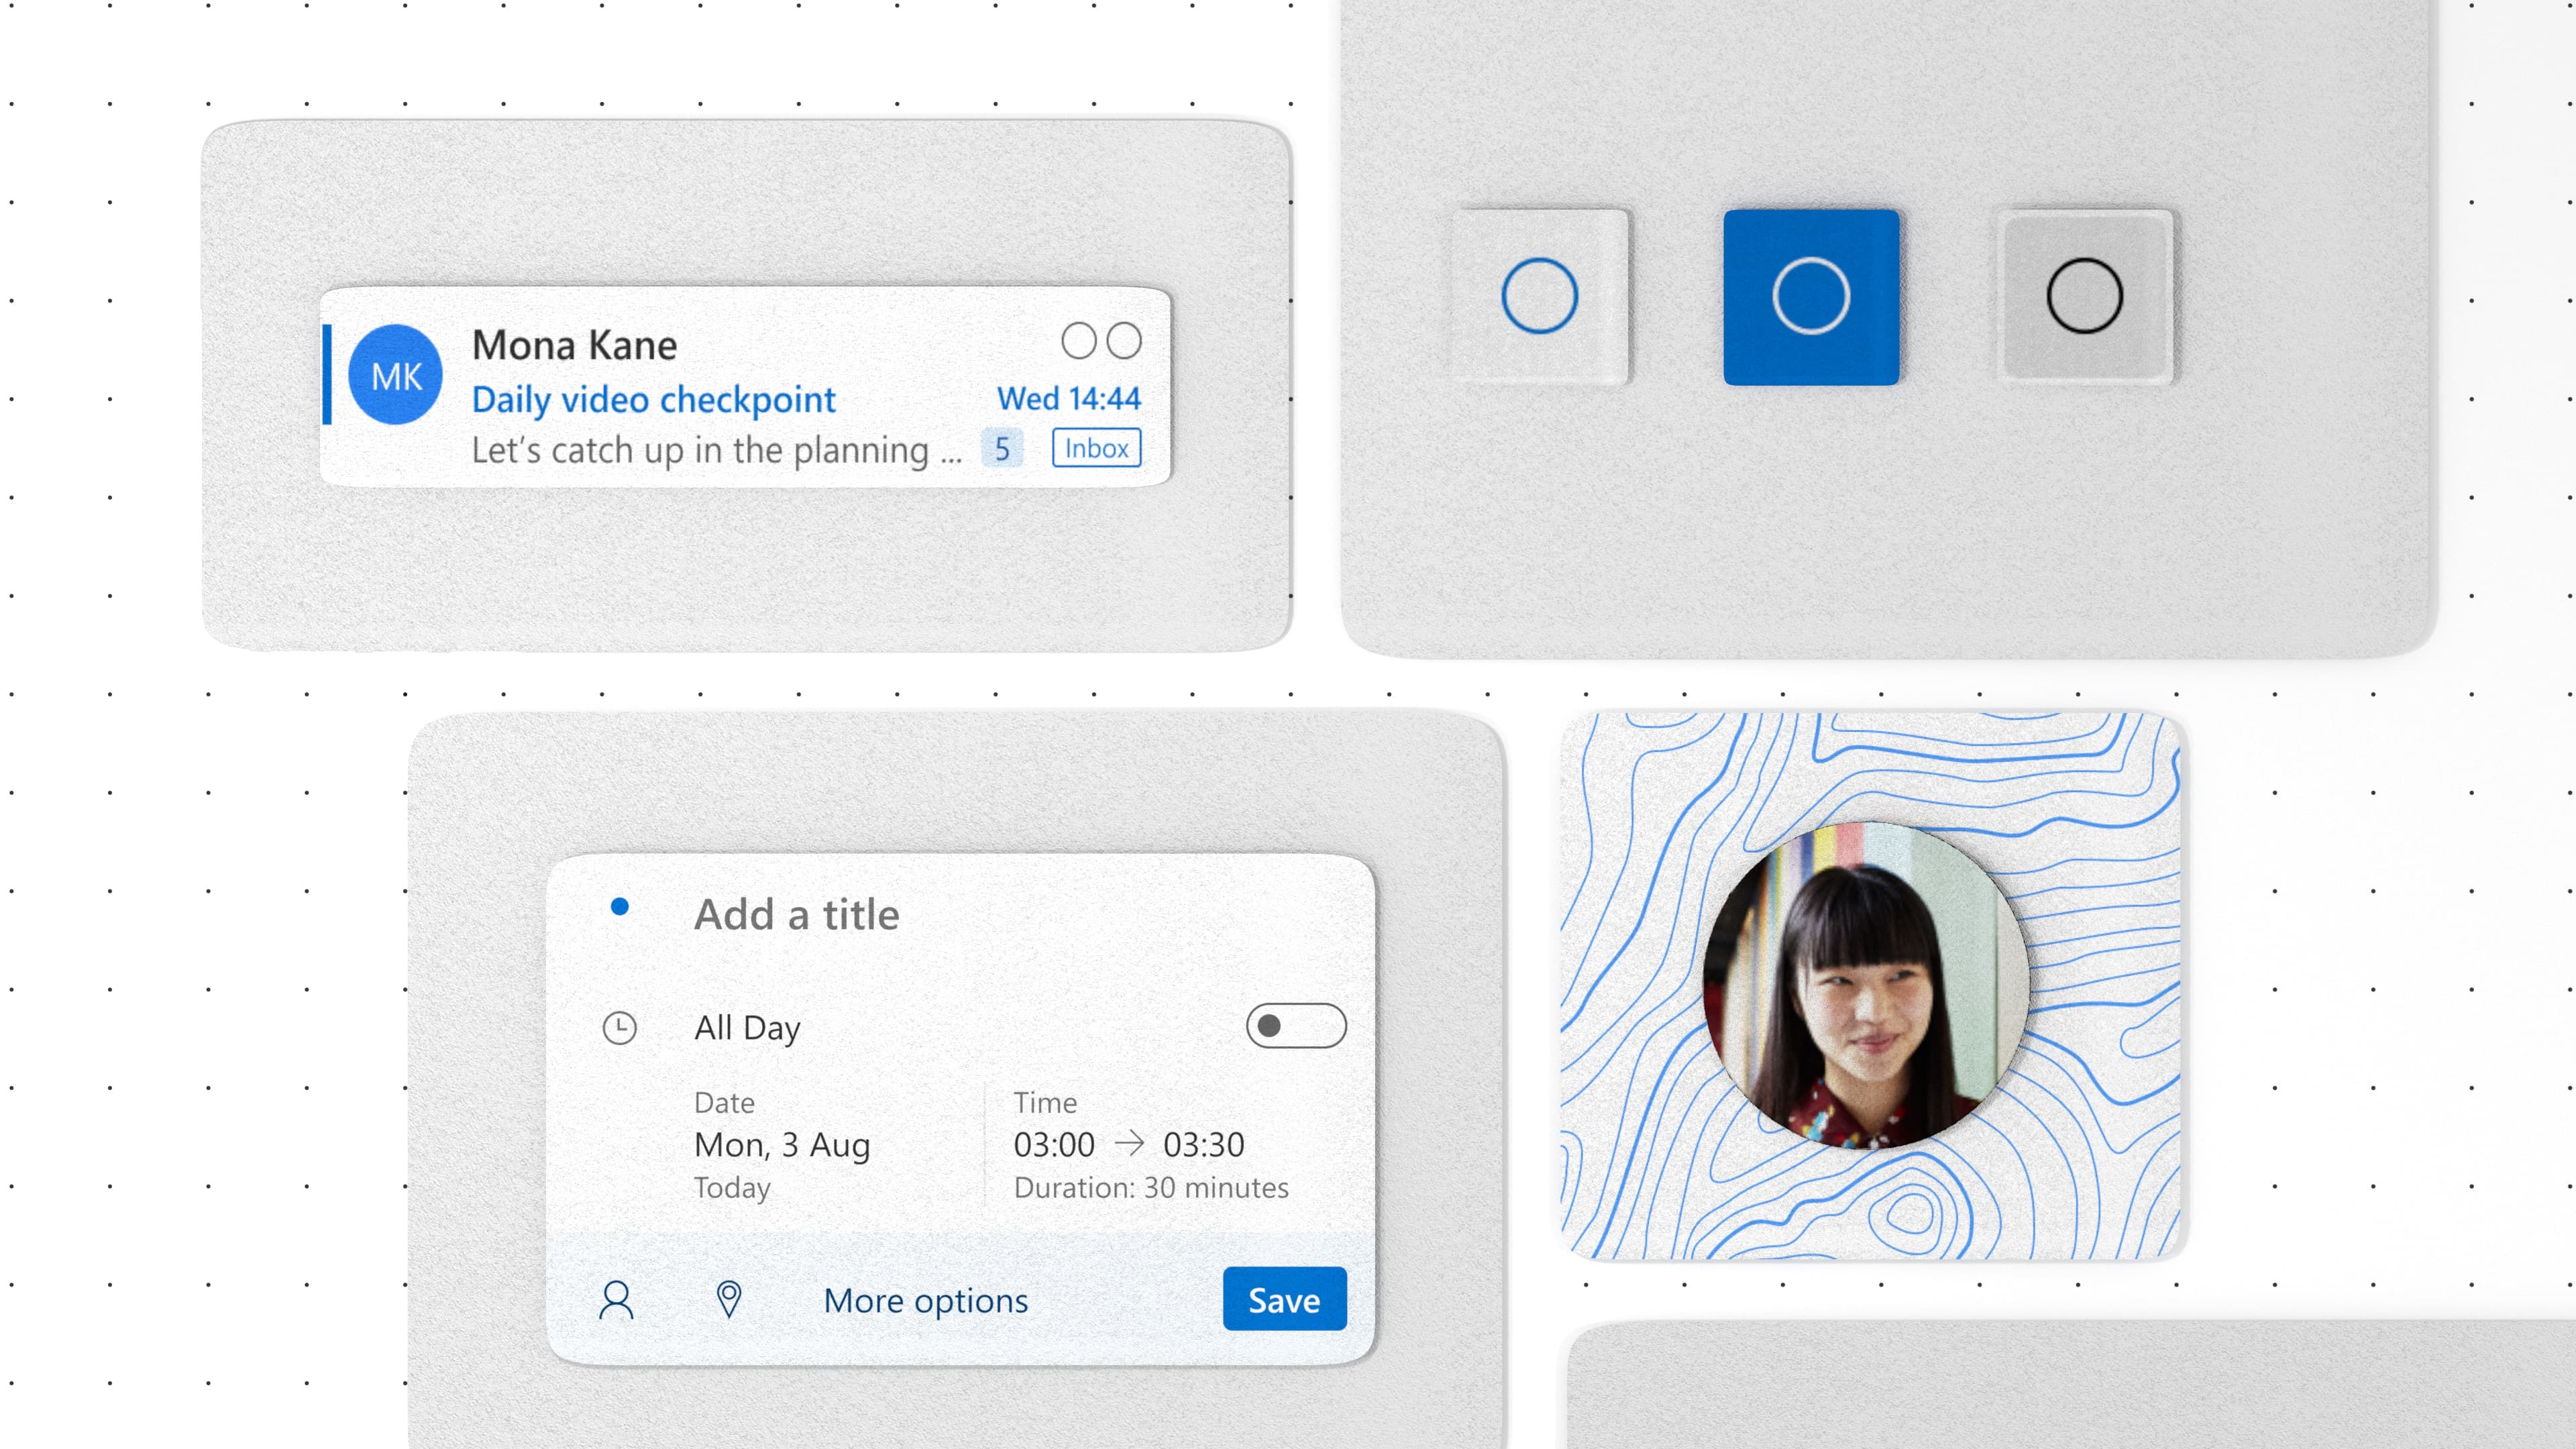Click the Mona Kane sender name
The height and width of the screenshot is (1449, 2576).
pos(574,345)
